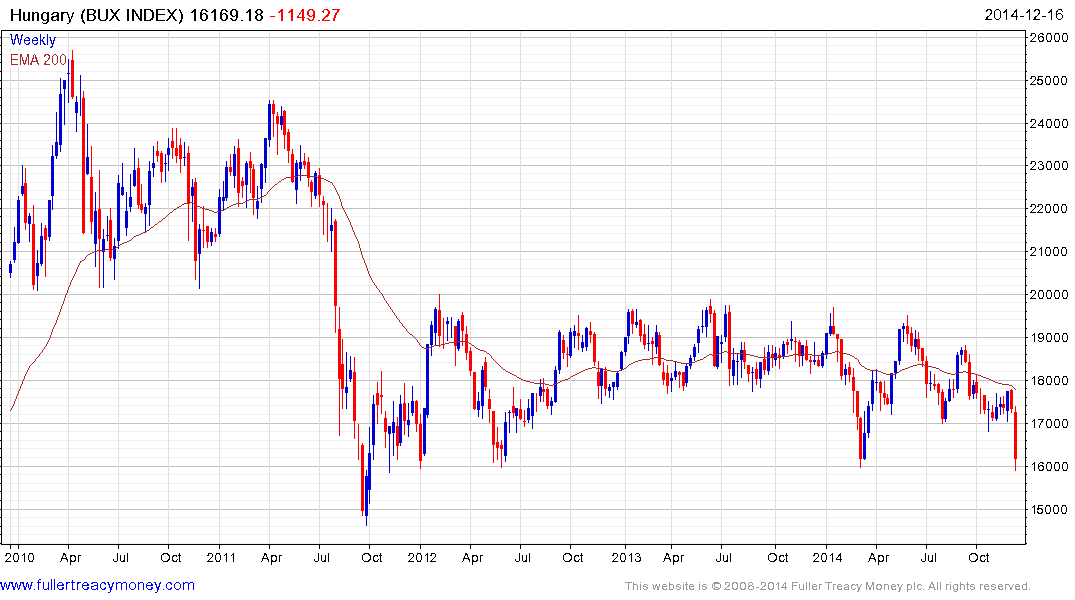Click the 2014 year axis label

[x=828, y=557]
